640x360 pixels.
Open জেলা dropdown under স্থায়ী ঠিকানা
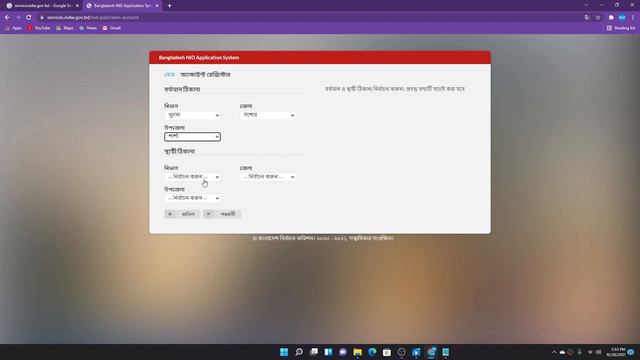(x=268, y=177)
